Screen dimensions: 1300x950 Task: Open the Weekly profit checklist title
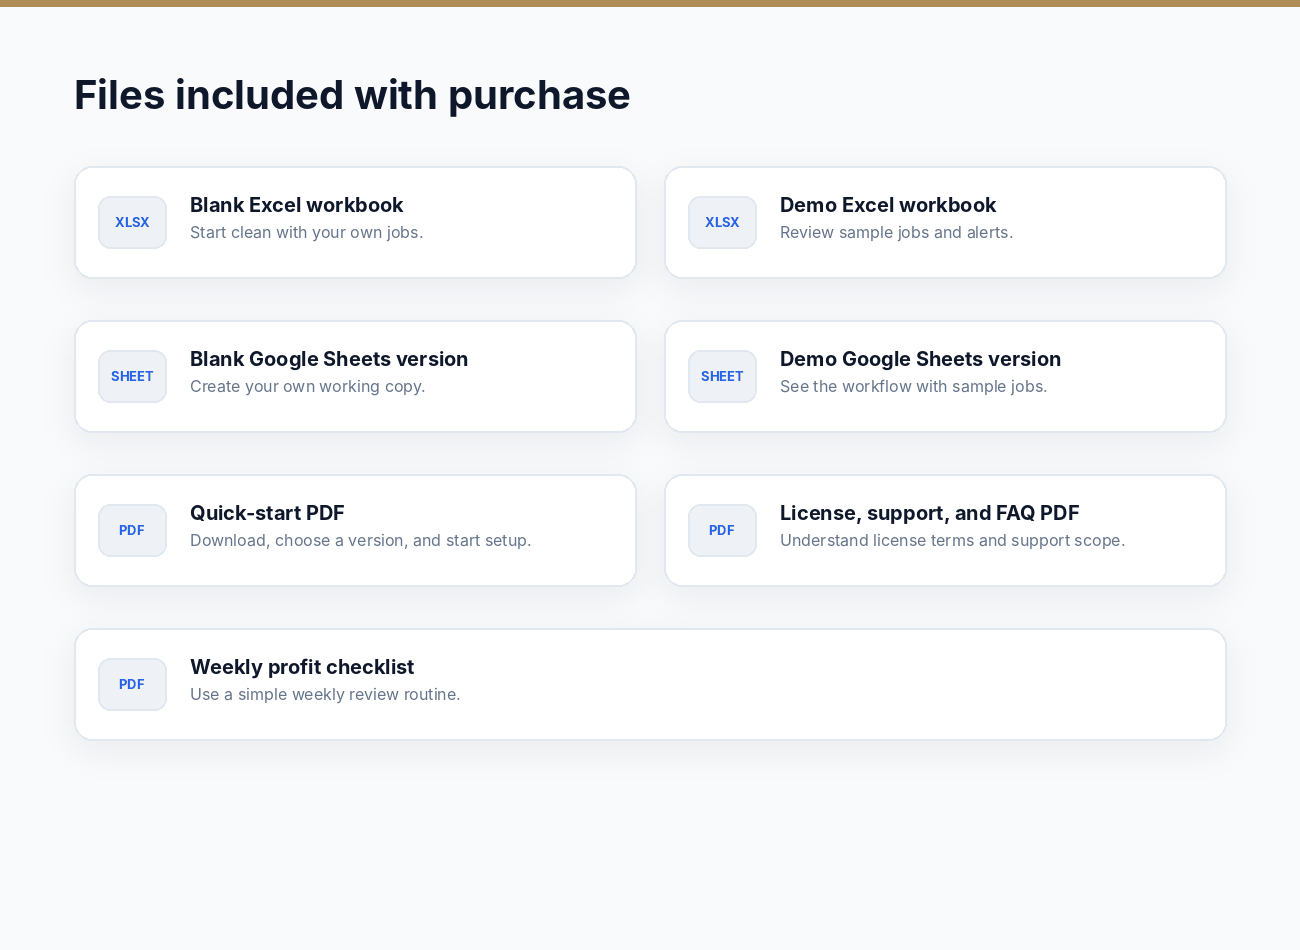[302, 667]
